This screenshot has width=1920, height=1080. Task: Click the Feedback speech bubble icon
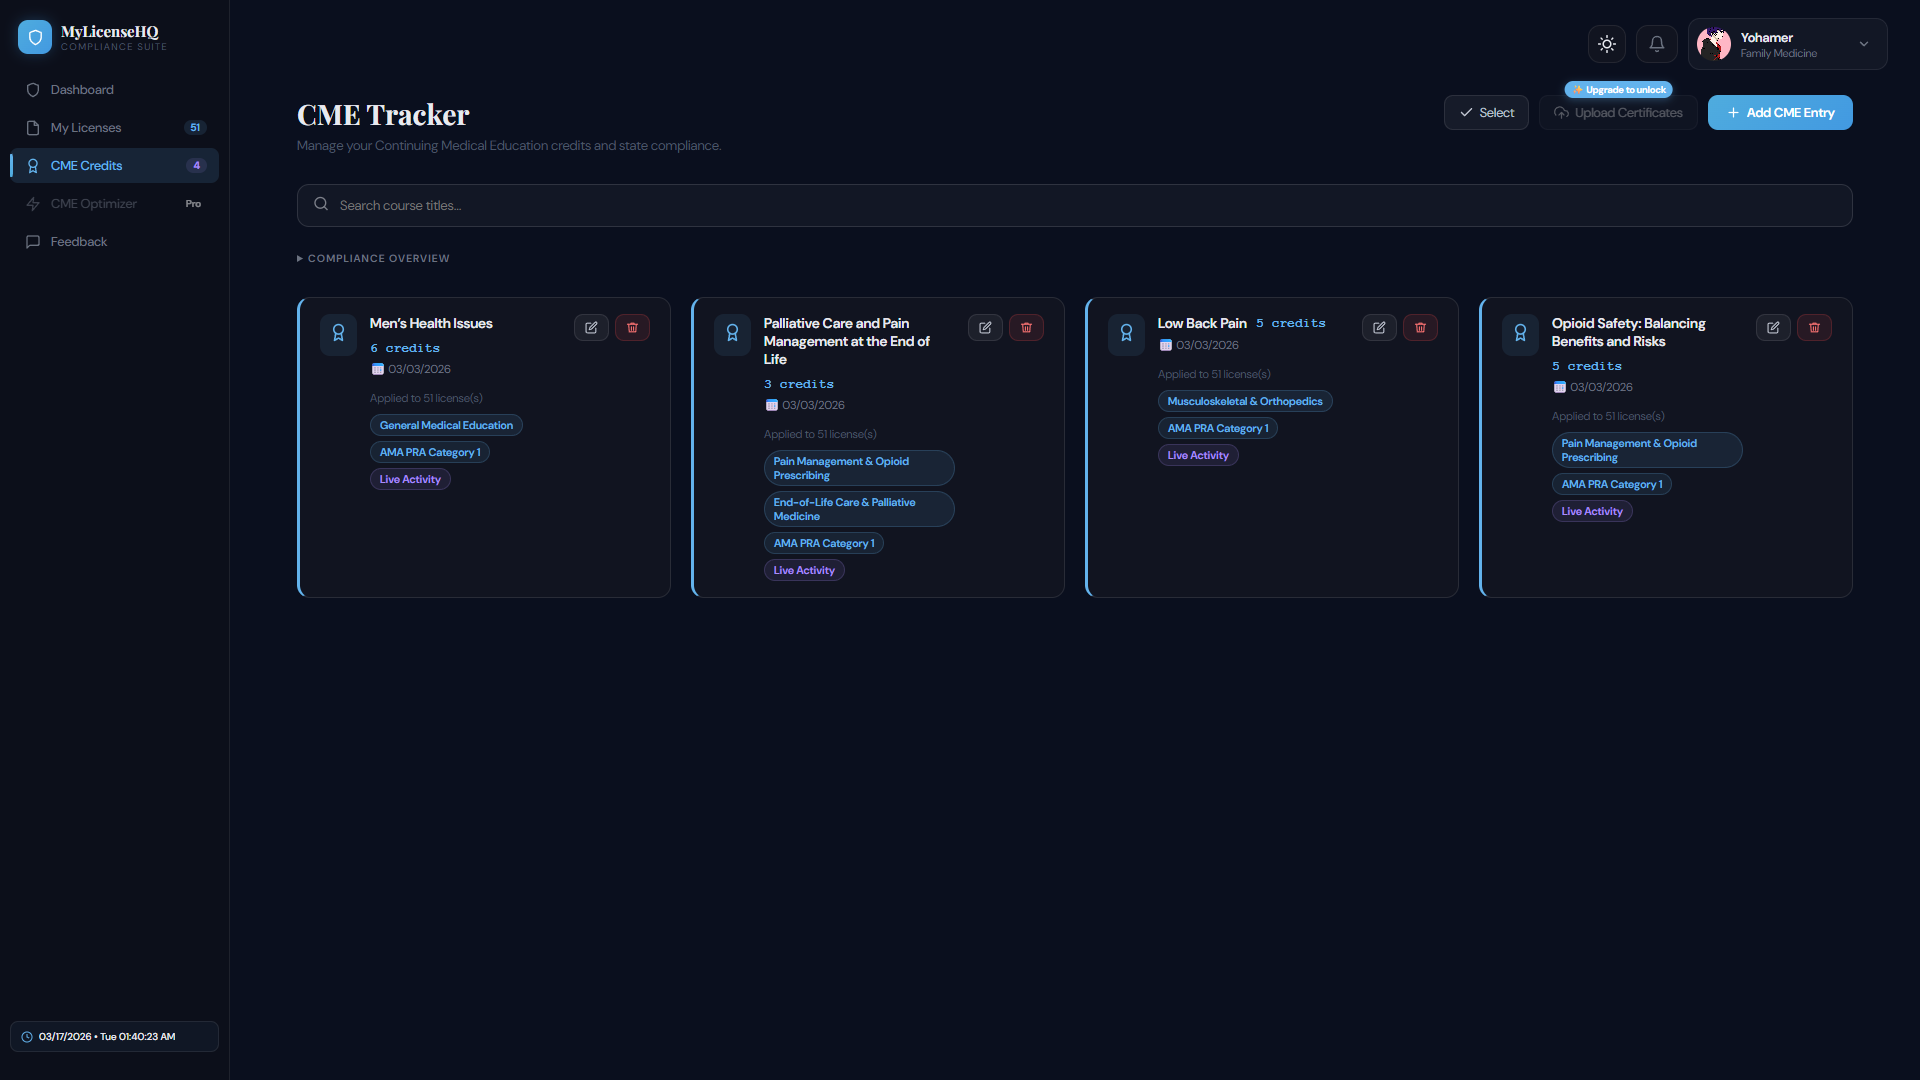click(33, 241)
